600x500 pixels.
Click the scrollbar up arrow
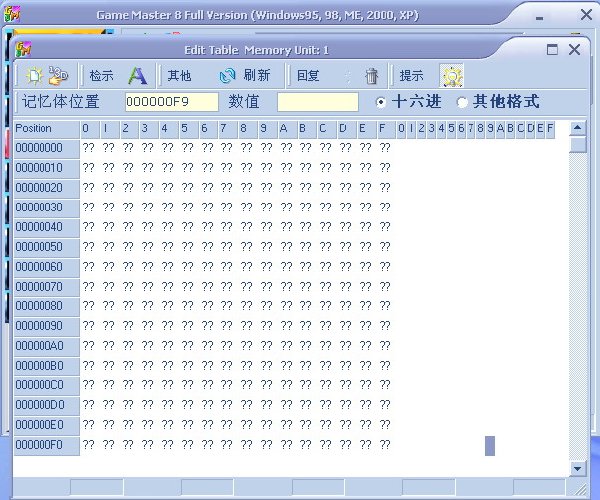[x=577, y=128]
